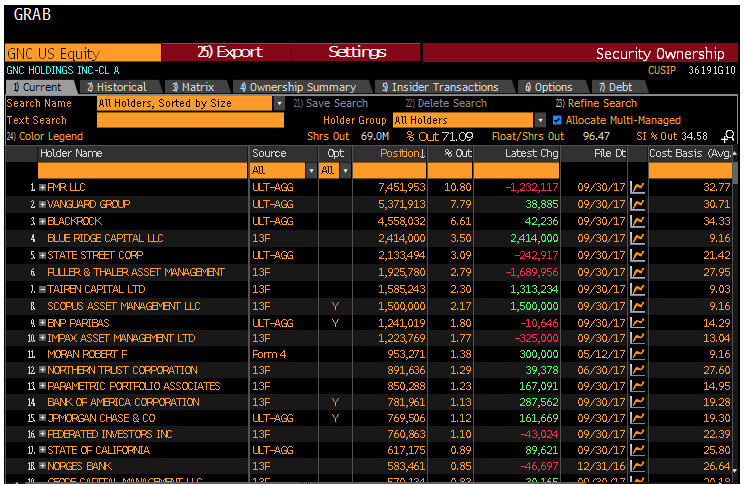The image size is (744, 484).
Task: Expand the Northern Trust Corporation row
Action: point(43,370)
